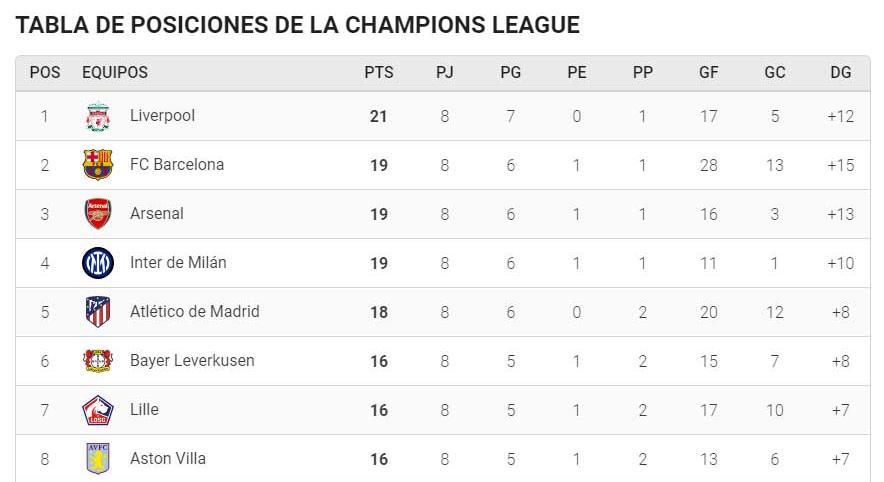Click the Arsenal club badge
This screenshot has height=482, width=884.
[98, 214]
